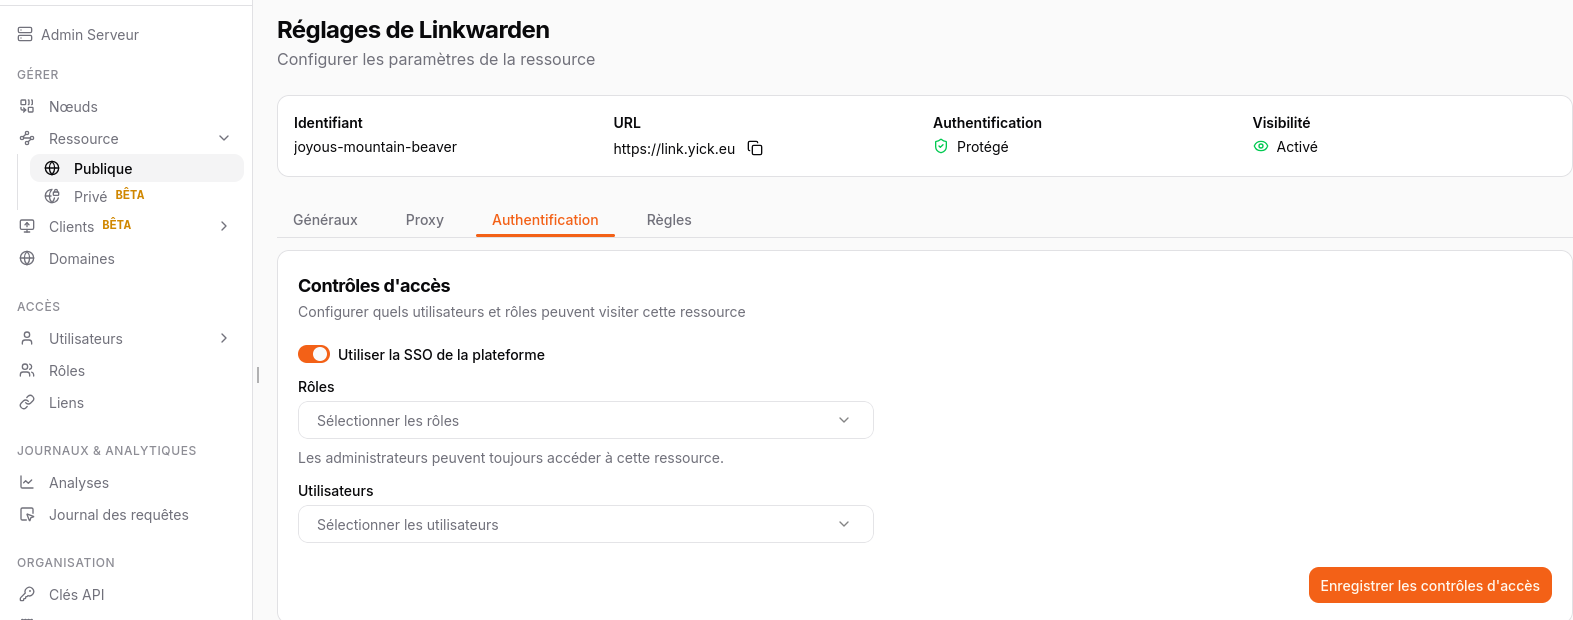The width and height of the screenshot is (1573, 620).
Task: Open the Sélectionner les rôles dropdown
Action: 585,420
